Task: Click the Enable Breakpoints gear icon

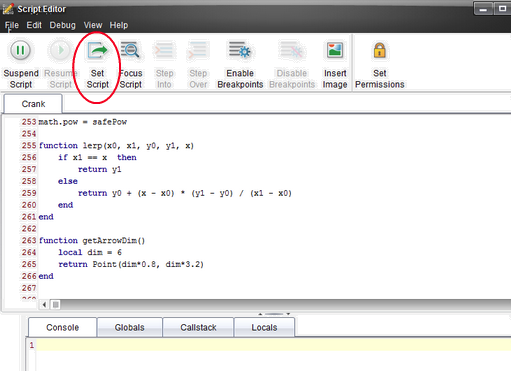Action: tap(240, 50)
